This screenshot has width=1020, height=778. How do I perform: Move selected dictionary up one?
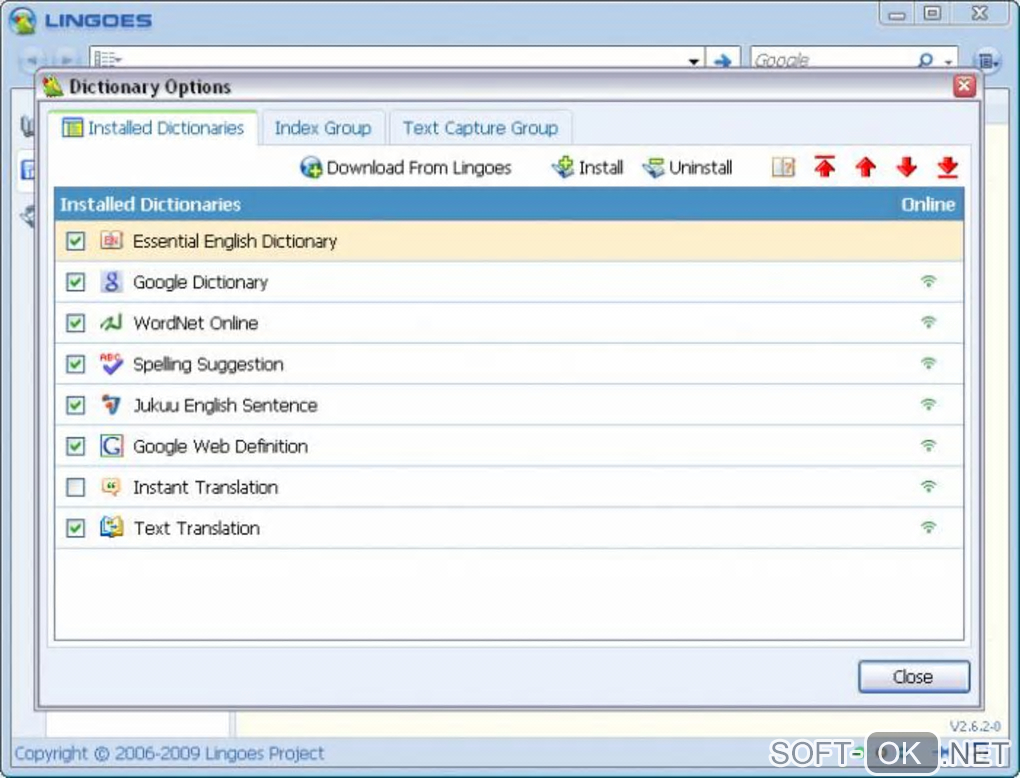click(x=866, y=168)
